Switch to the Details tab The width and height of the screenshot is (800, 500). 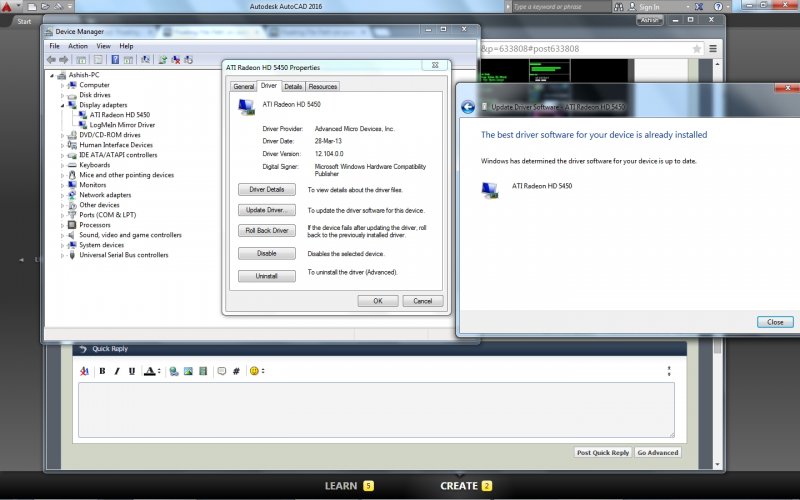(x=293, y=87)
